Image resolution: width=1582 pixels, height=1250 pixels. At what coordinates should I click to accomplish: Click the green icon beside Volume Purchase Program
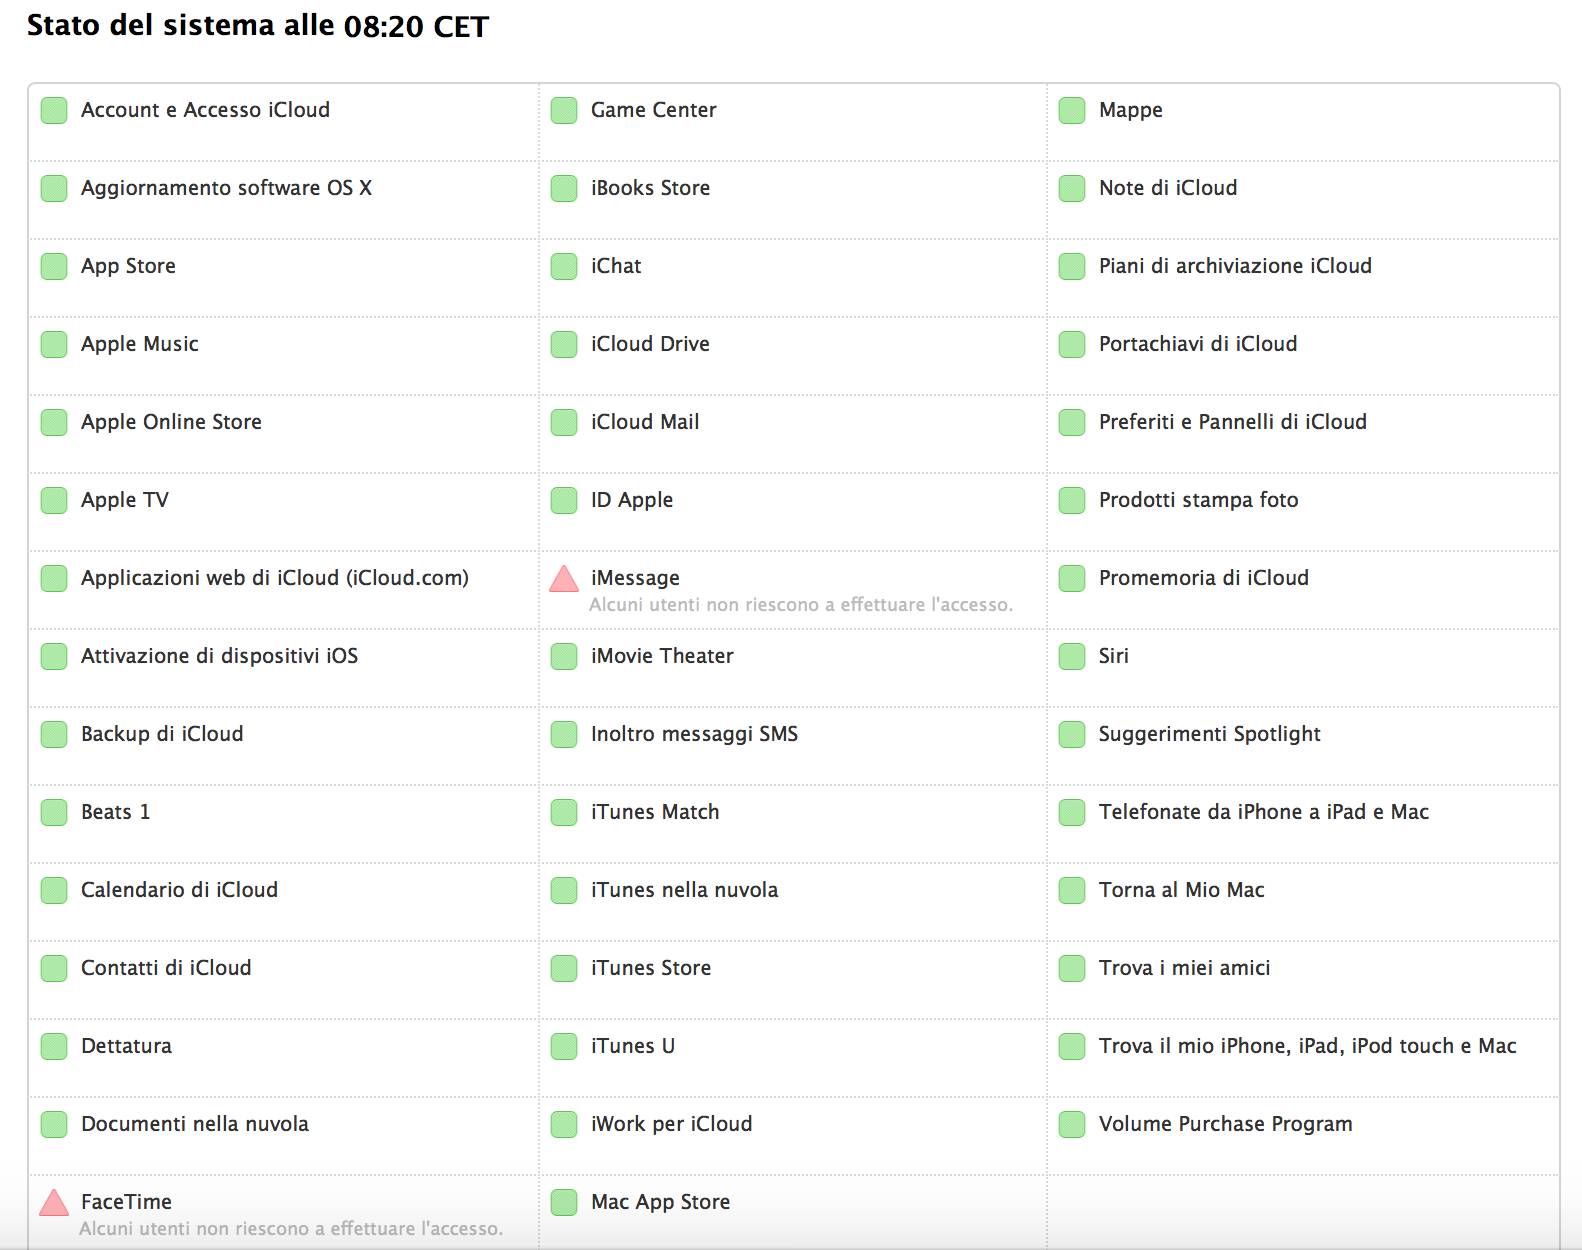pos(1072,1124)
